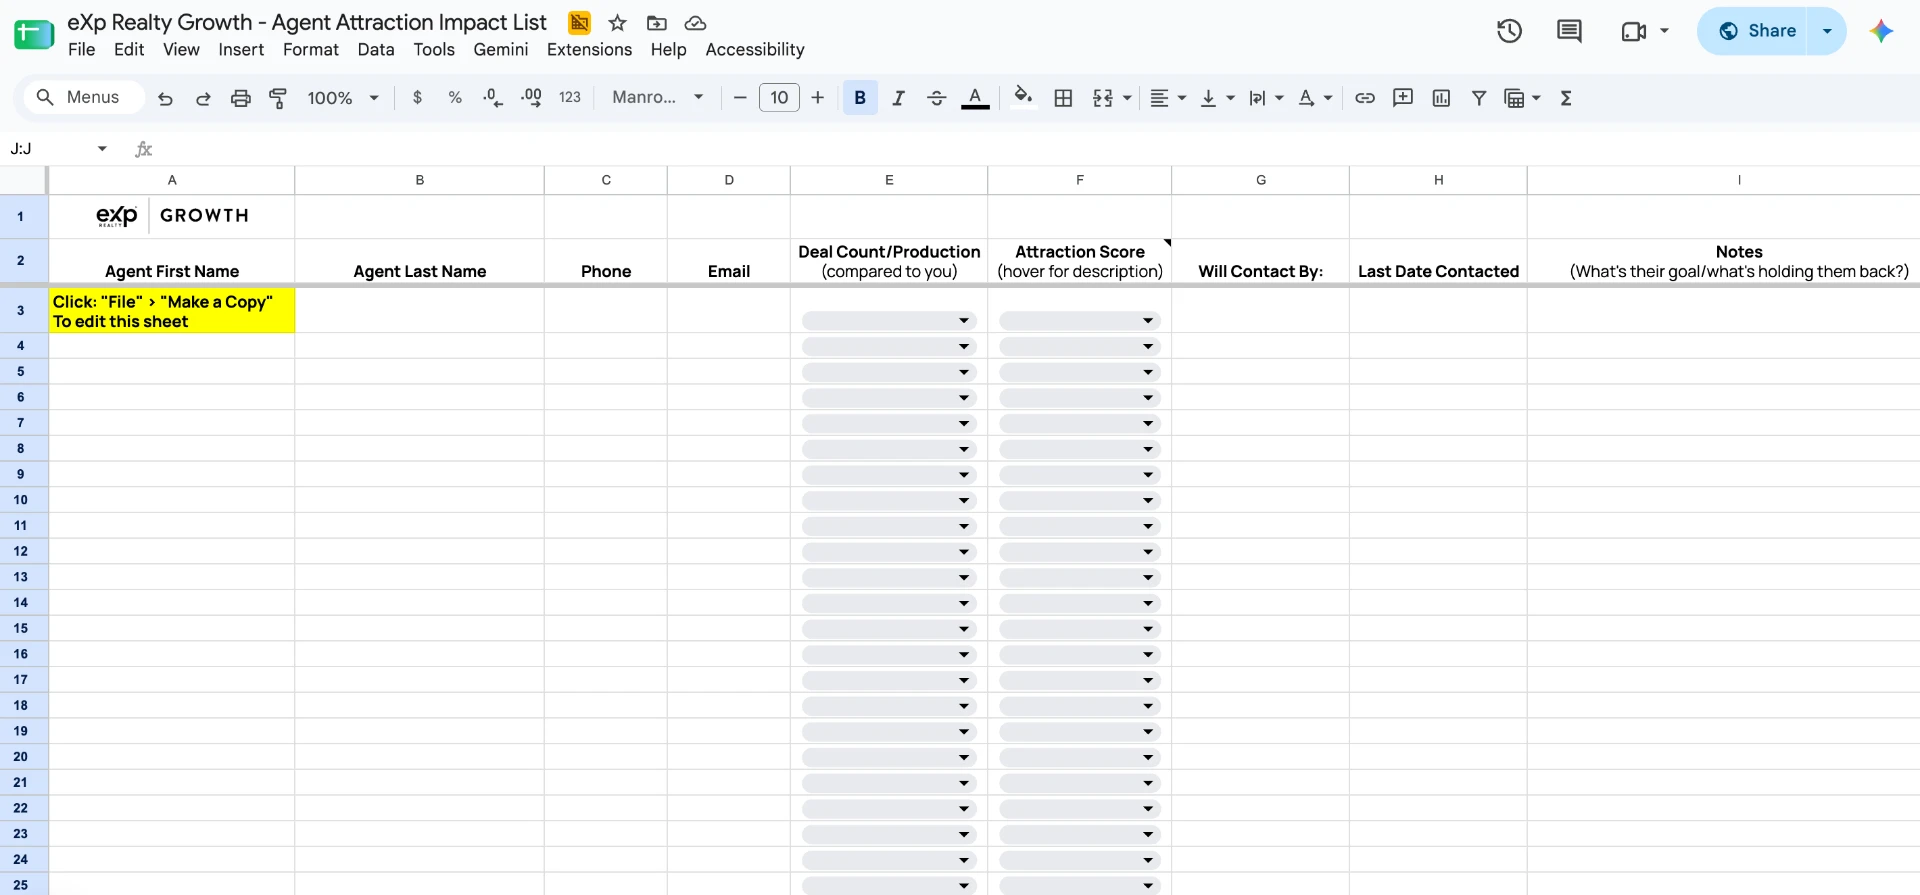Open the Extensions menu
The width and height of the screenshot is (1920, 895).
(589, 50)
